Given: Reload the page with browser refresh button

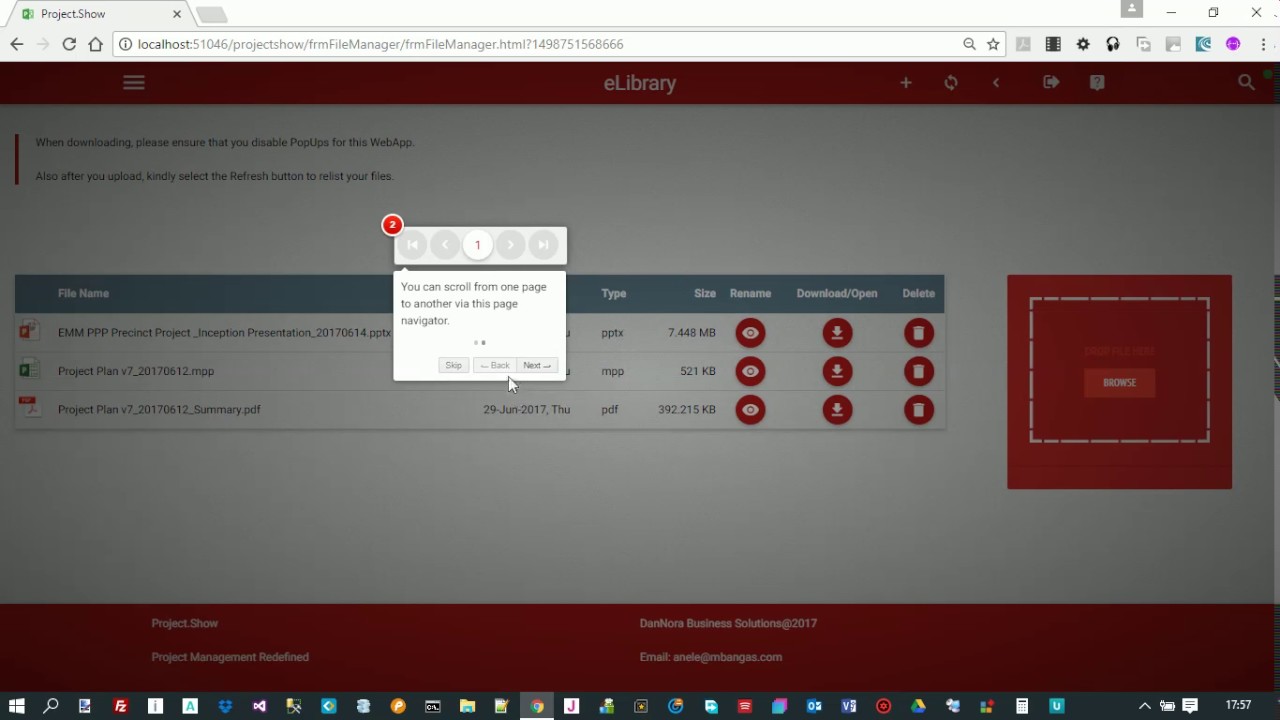Looking at the screenshot, I should click(x=69, y=44).
